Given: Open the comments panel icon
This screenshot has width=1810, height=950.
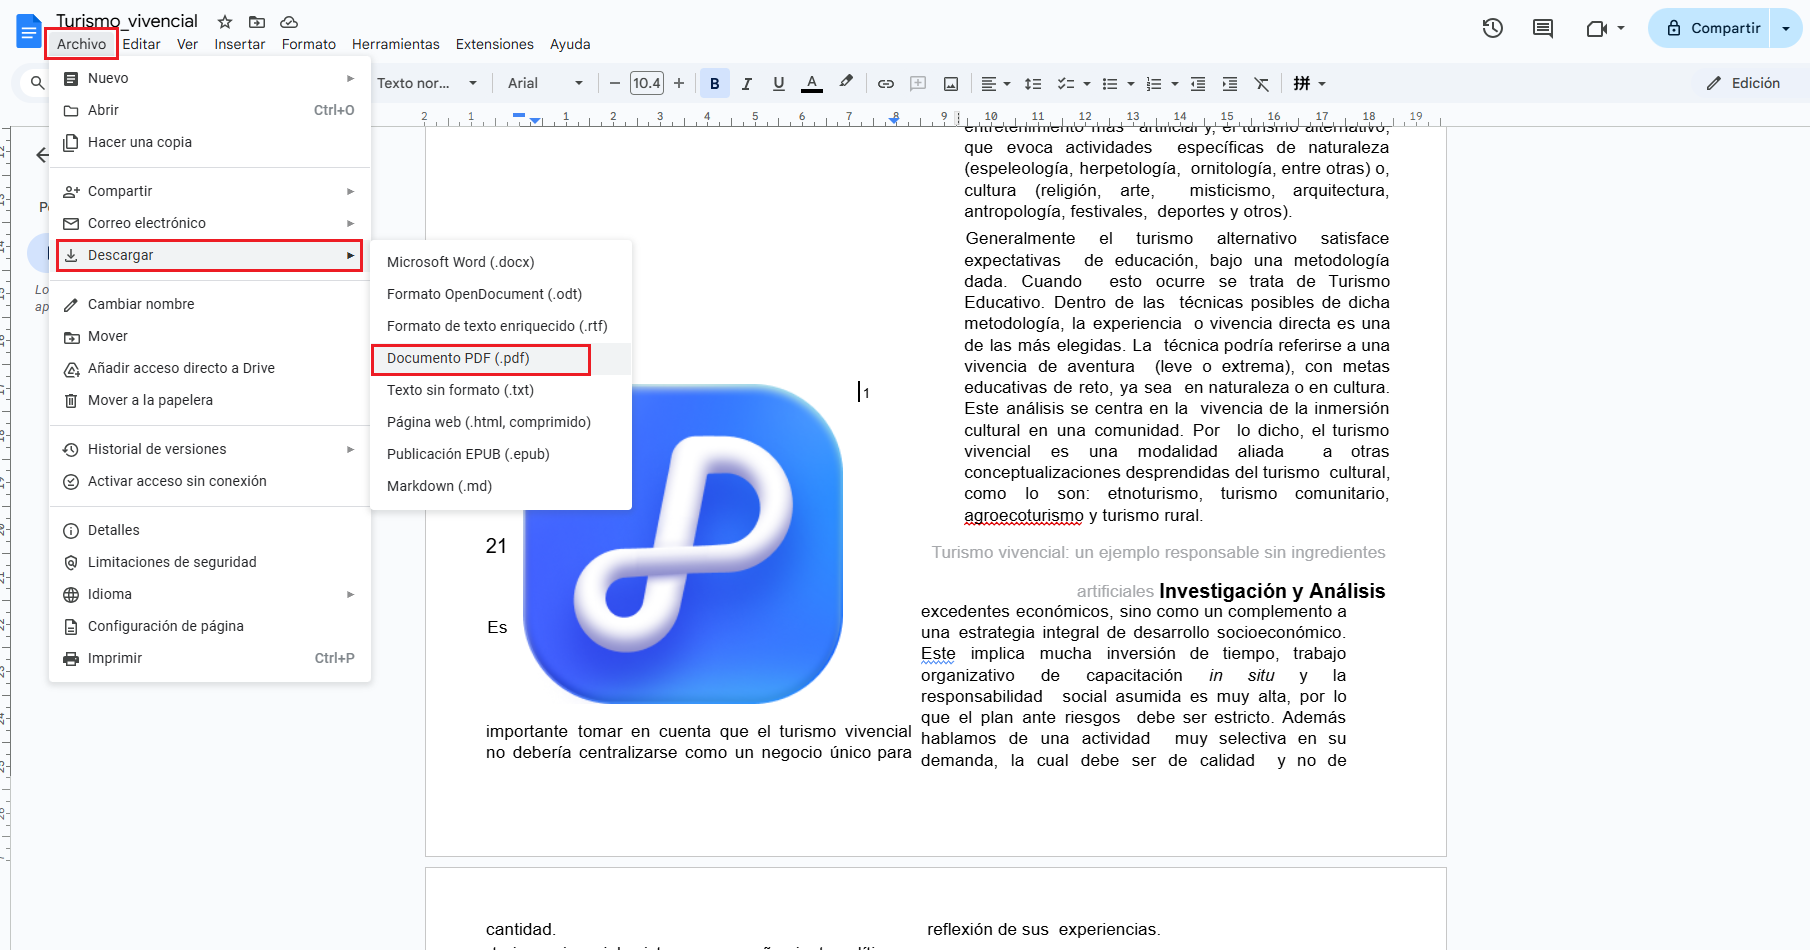Looking at the screenshot, I should (x=1542, y=28).
